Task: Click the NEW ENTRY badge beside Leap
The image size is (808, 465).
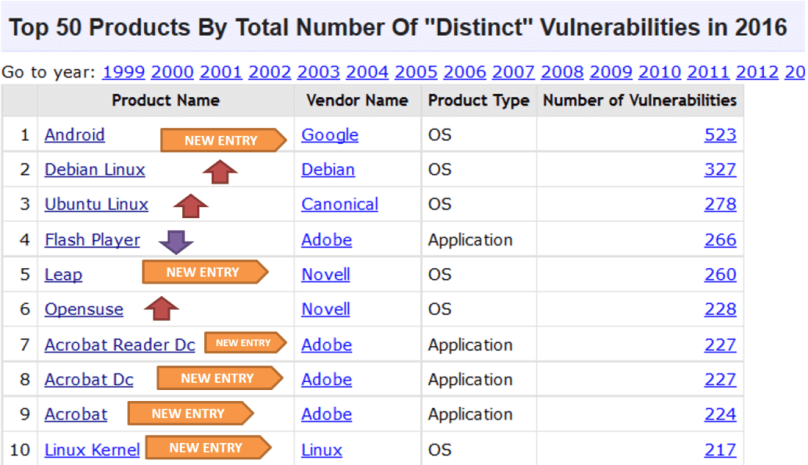Action: click(x=205, y=272)
